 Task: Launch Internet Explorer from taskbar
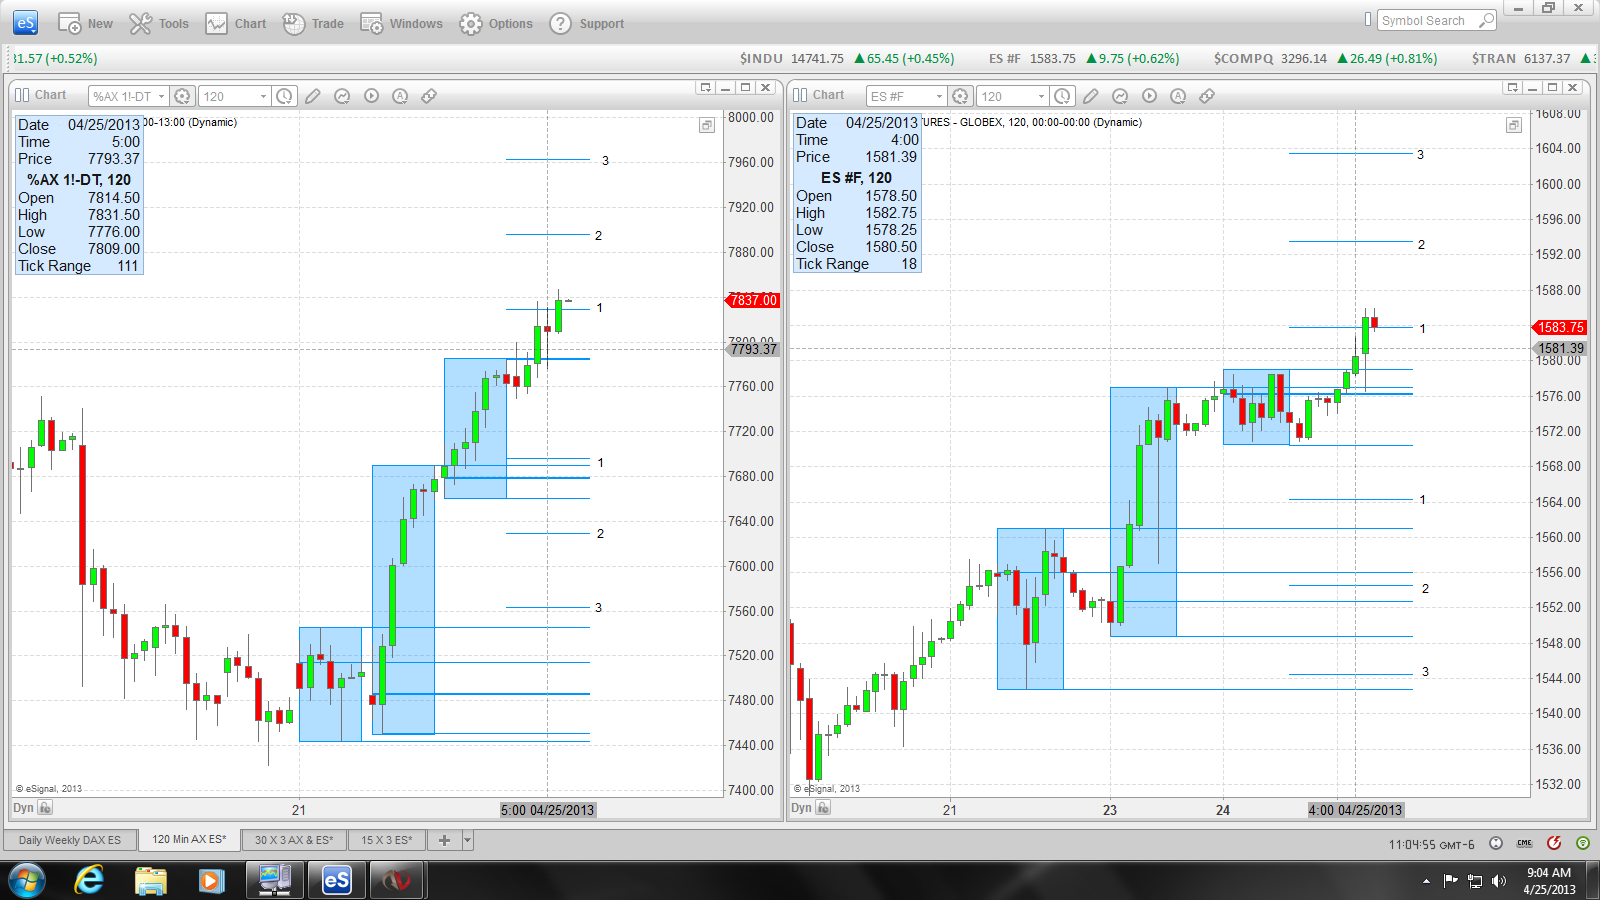(89, 881)
